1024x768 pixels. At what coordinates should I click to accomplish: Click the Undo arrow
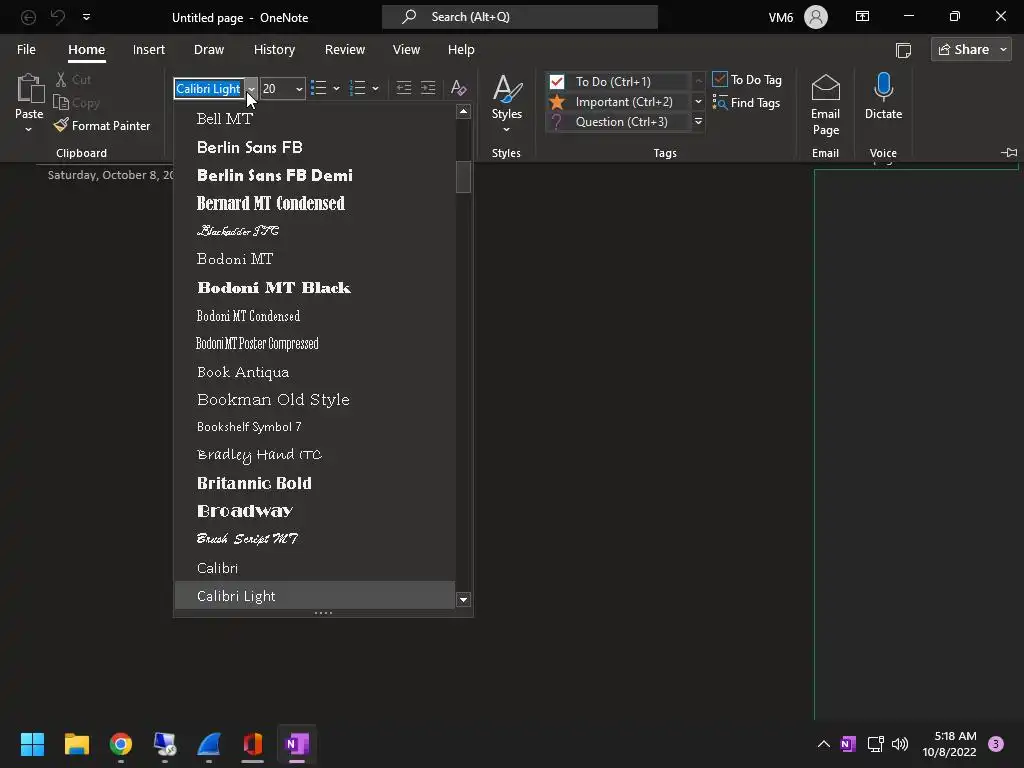click(x=57, y=18)
